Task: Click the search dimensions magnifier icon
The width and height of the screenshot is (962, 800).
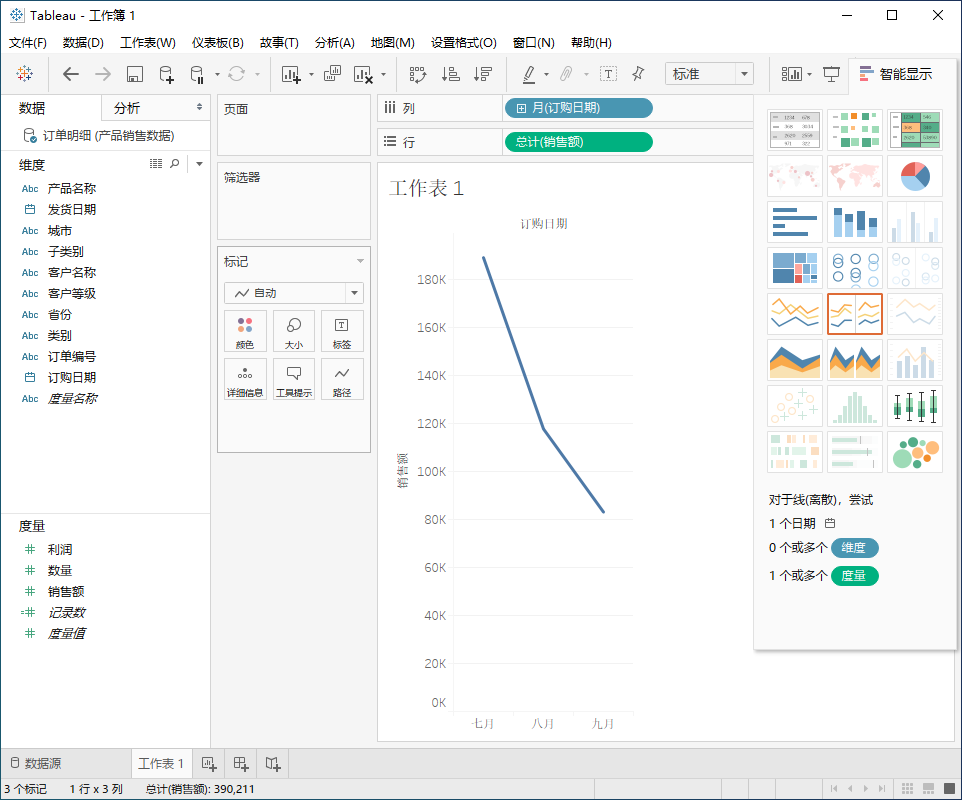Action: pos(175,163)
